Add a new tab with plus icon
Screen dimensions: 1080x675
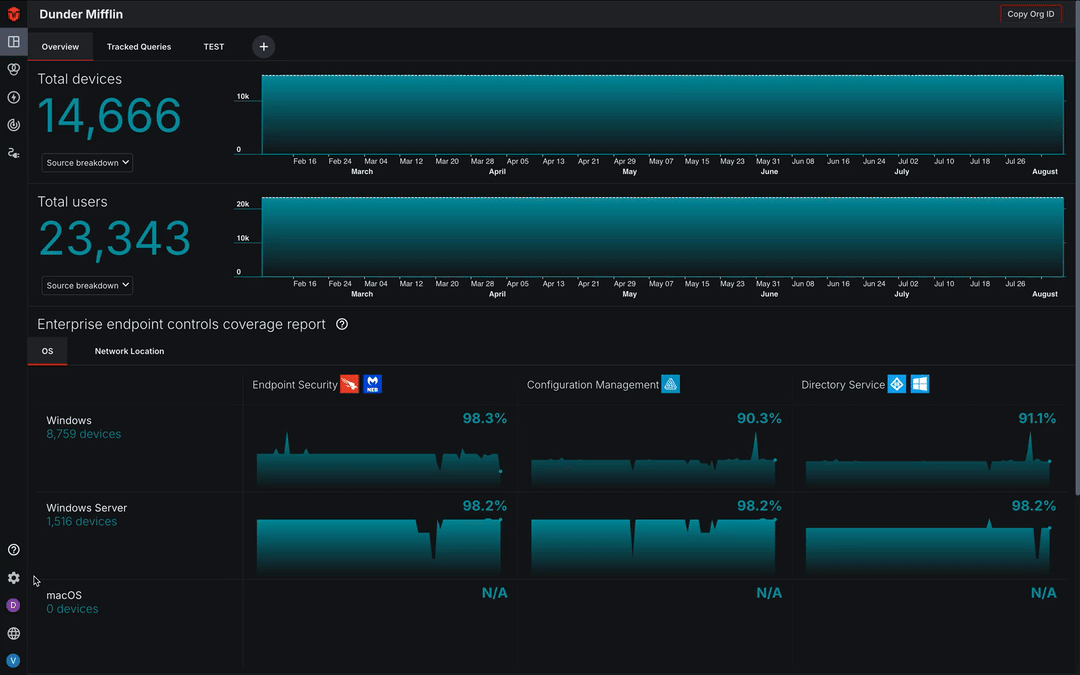point(263,47)
